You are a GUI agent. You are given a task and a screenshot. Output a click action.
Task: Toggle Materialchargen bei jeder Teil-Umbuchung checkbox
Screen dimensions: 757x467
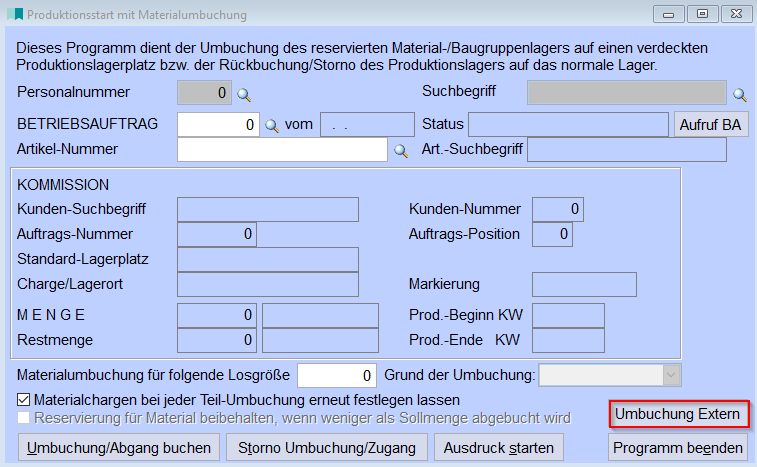pyautogui.click(x=25, y=400)
